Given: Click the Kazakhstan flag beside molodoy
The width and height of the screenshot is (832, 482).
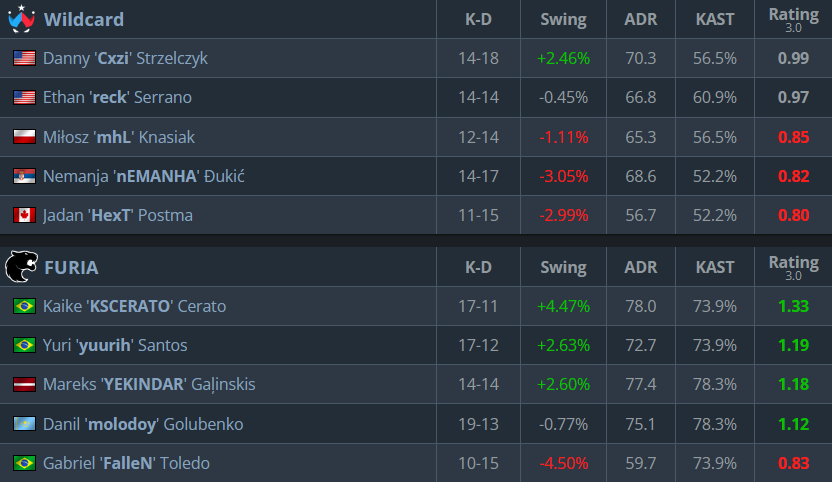Looking at the screenshot, I should (24, 424).
